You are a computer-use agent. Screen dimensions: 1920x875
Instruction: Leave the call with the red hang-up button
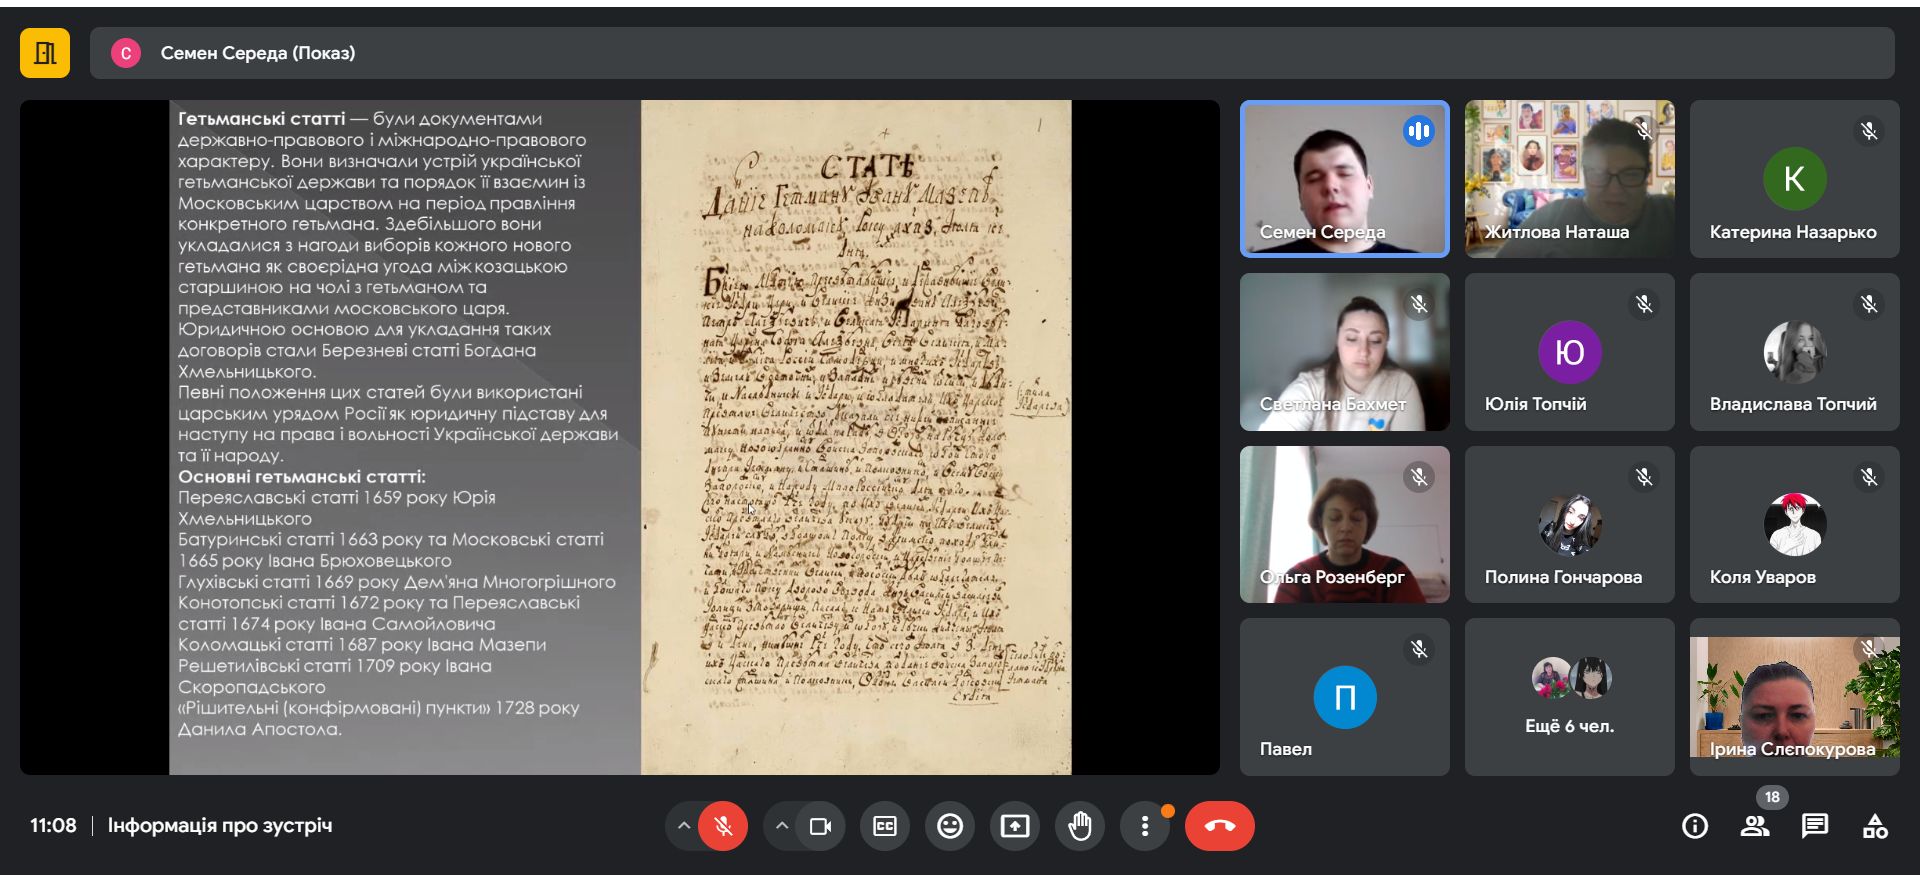coord(1219,826)
